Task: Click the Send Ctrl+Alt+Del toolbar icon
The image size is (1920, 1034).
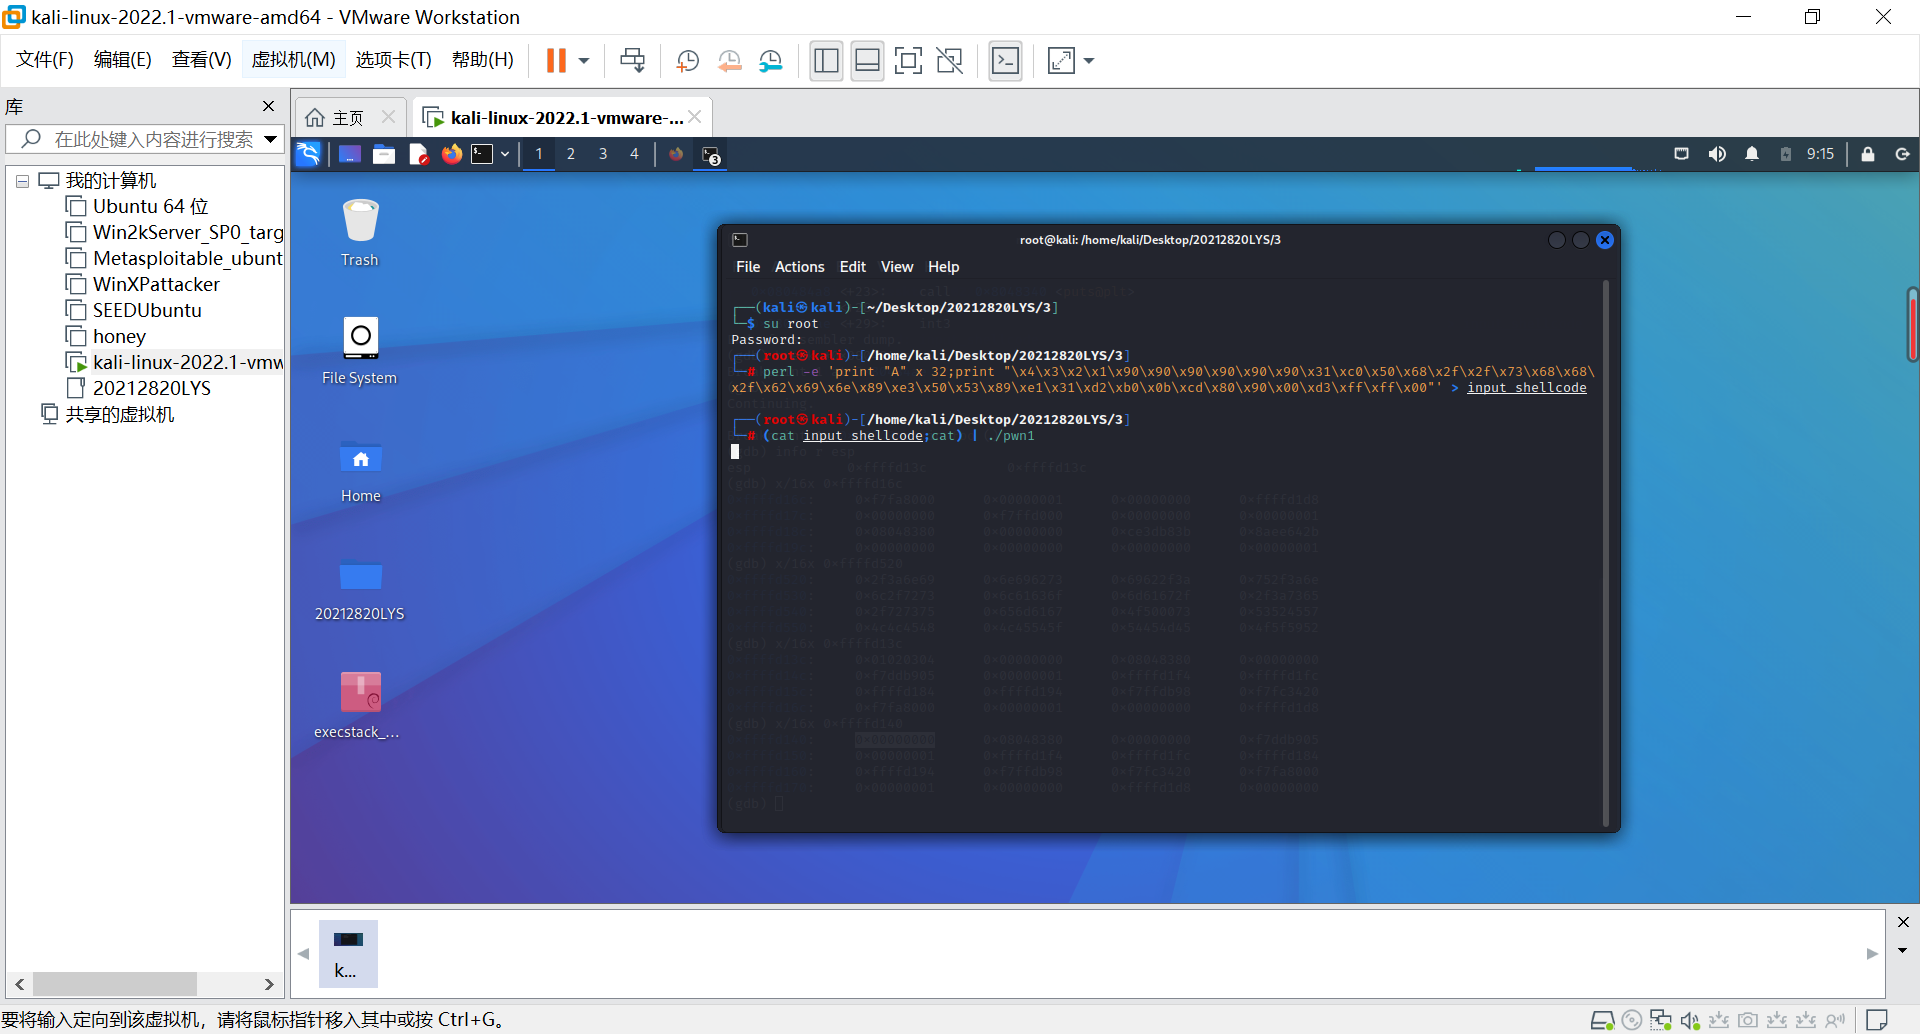Action: point(632,60)
